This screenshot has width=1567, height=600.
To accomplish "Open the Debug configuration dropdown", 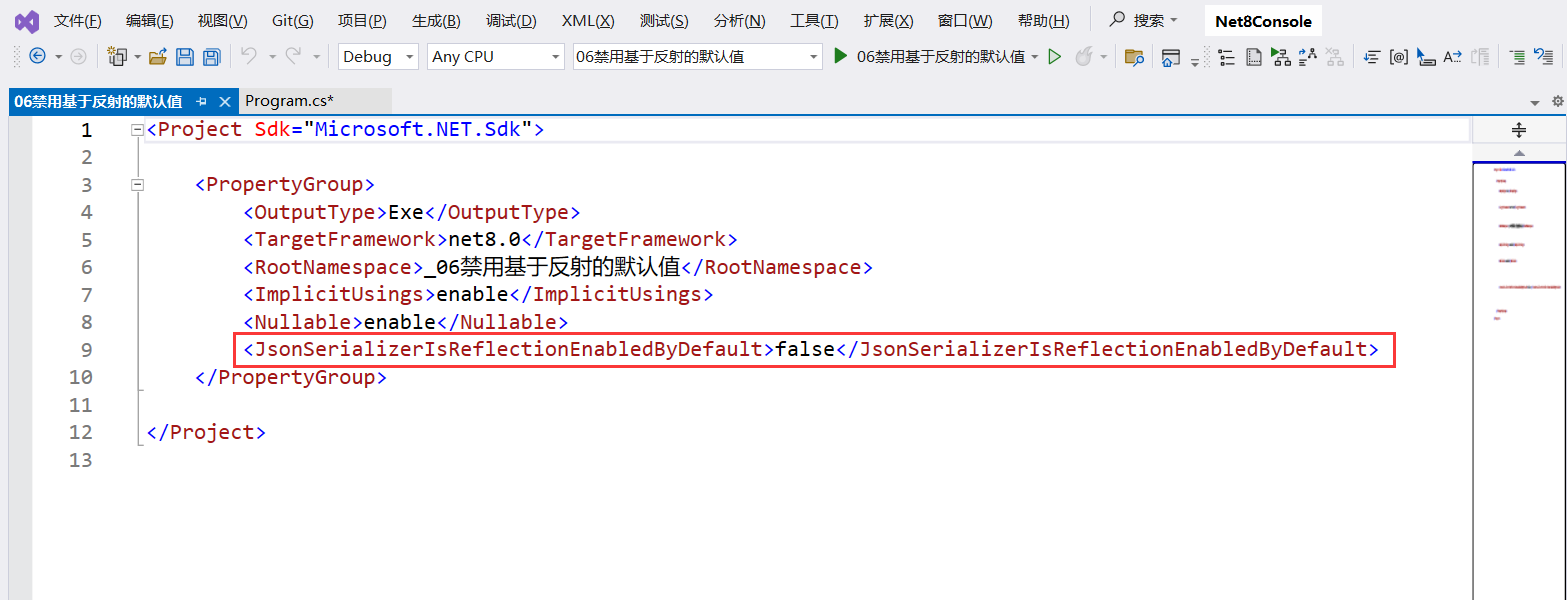I will (x=378, y=57).
